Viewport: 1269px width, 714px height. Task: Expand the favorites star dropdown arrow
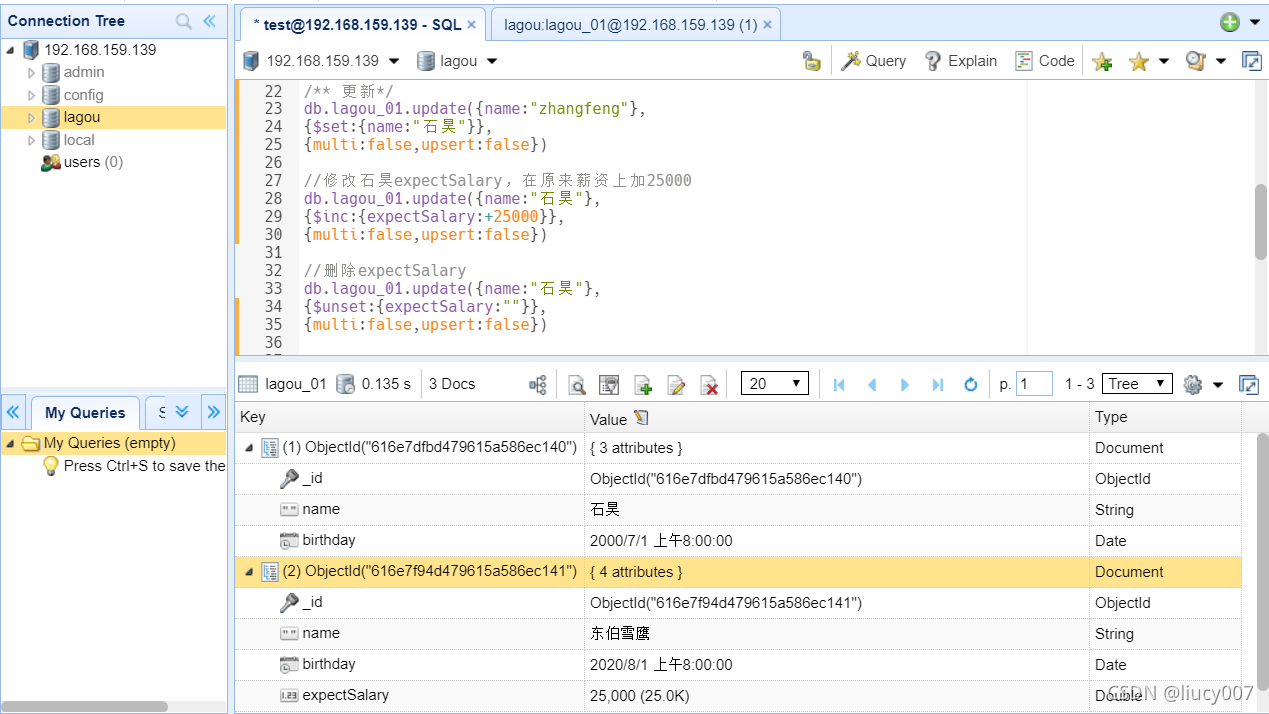1164,62
